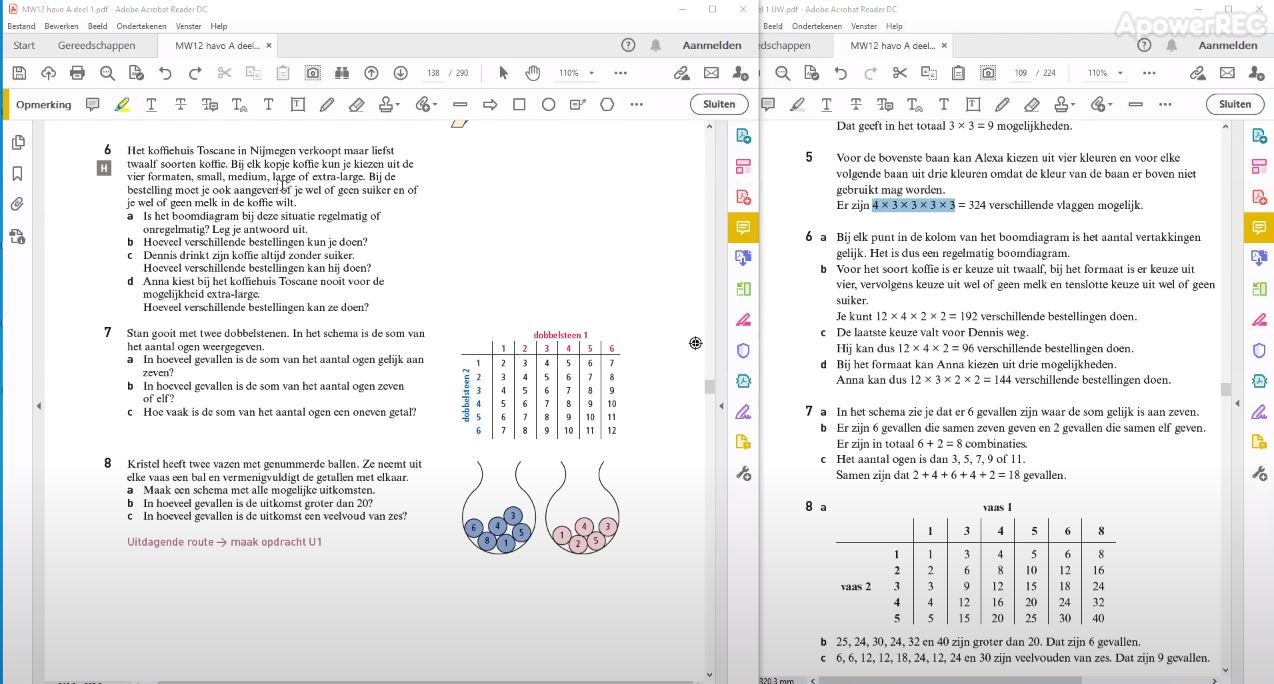
Task: Select the yellow highlighter tool in left window
Action: click(x=122, y=104)
